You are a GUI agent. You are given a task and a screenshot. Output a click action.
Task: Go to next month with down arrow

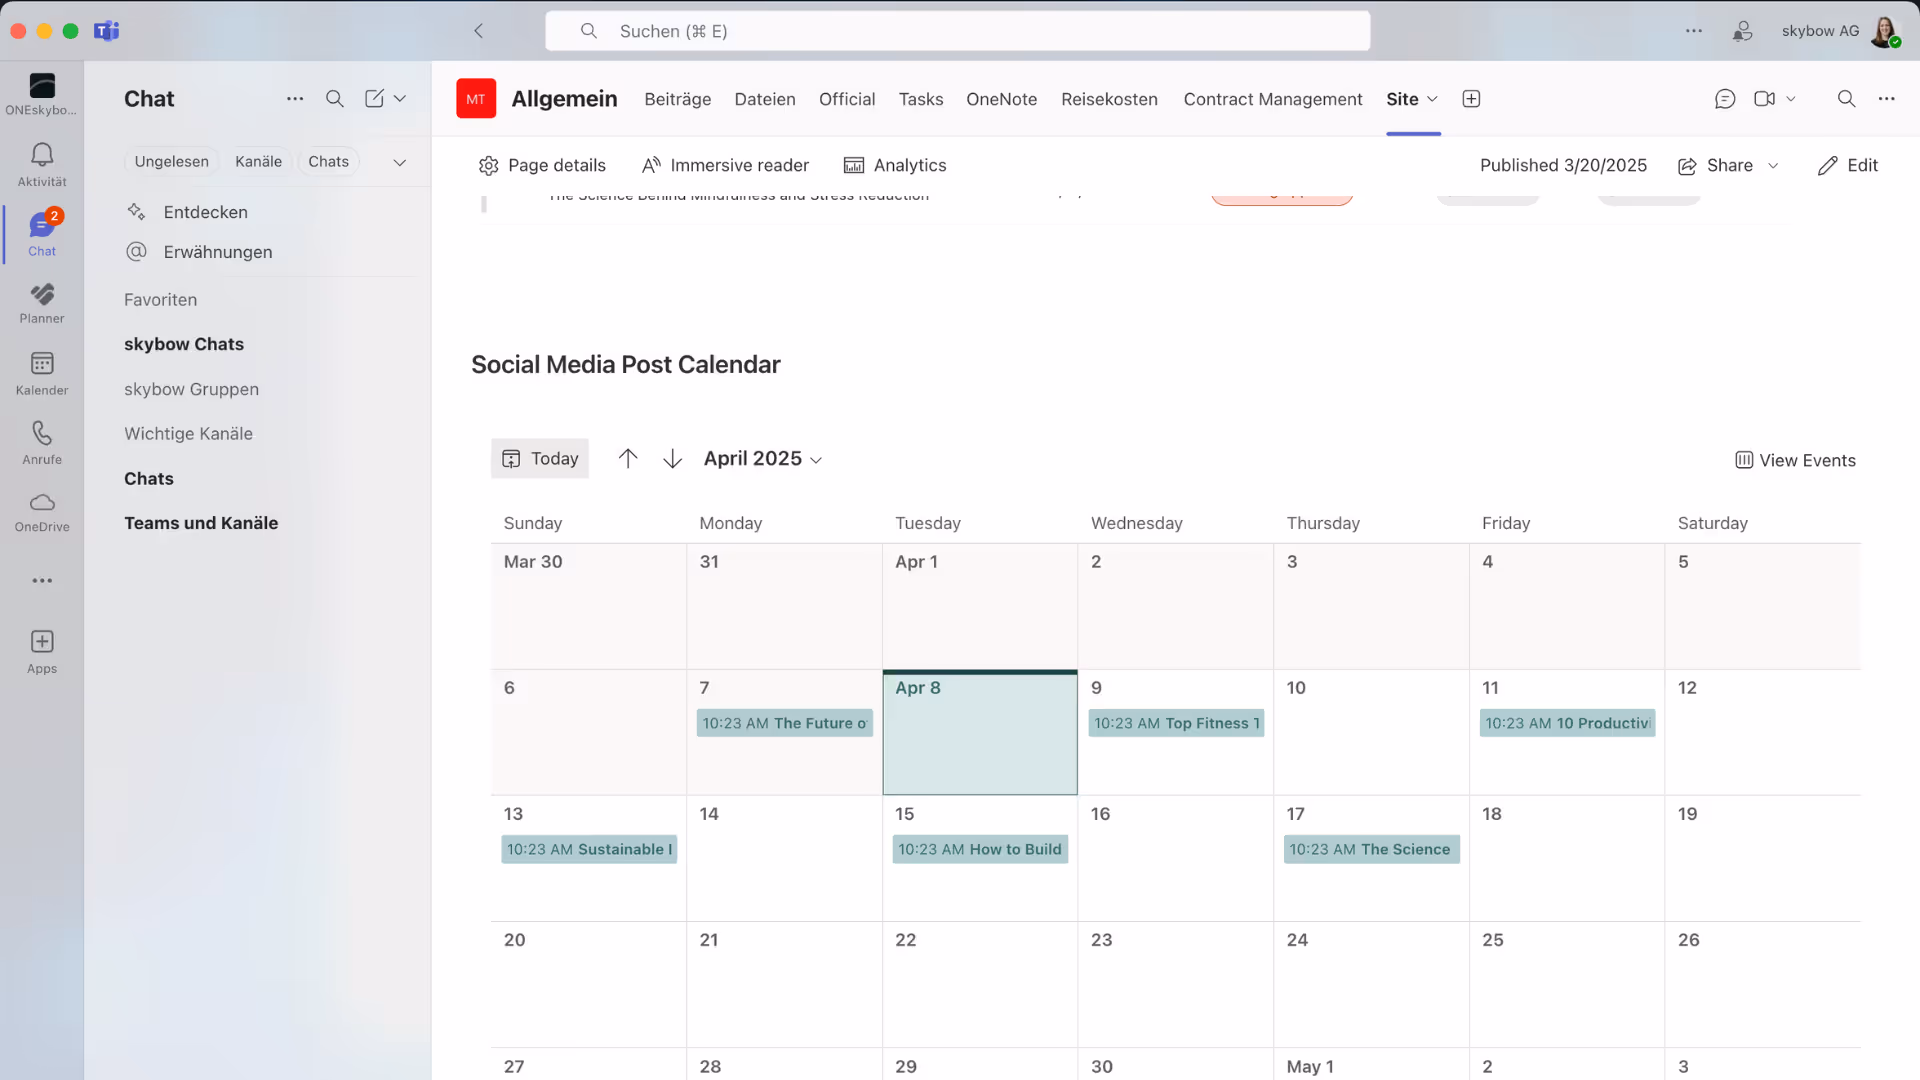coord(673,458)
